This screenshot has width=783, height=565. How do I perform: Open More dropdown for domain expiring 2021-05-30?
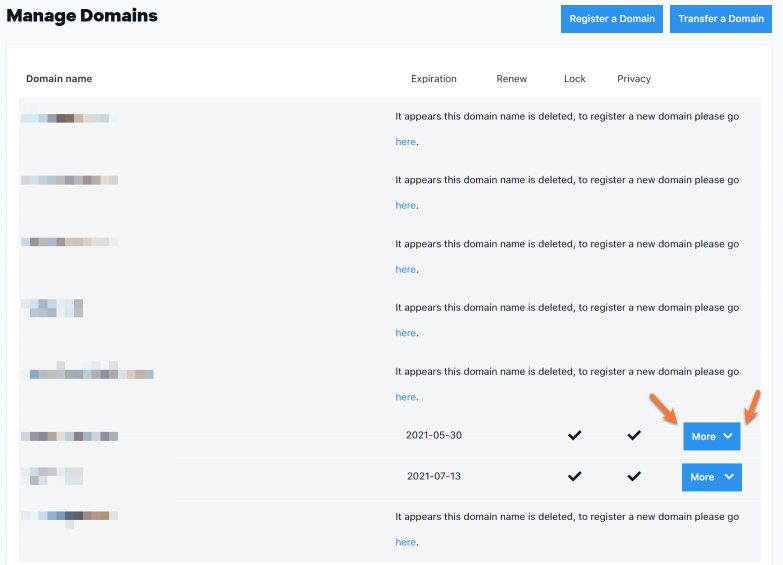tap(711, 437)
